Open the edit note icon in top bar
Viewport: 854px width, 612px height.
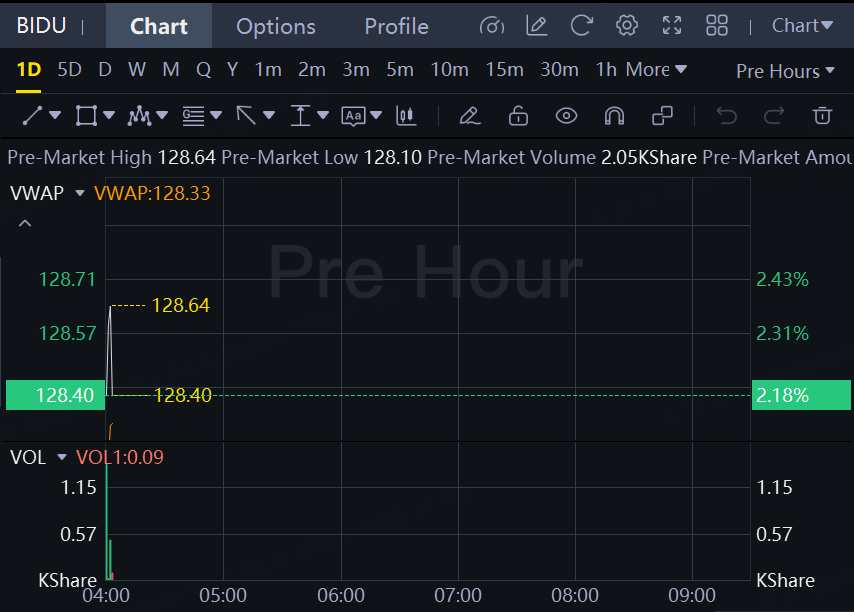click(537, 26)
